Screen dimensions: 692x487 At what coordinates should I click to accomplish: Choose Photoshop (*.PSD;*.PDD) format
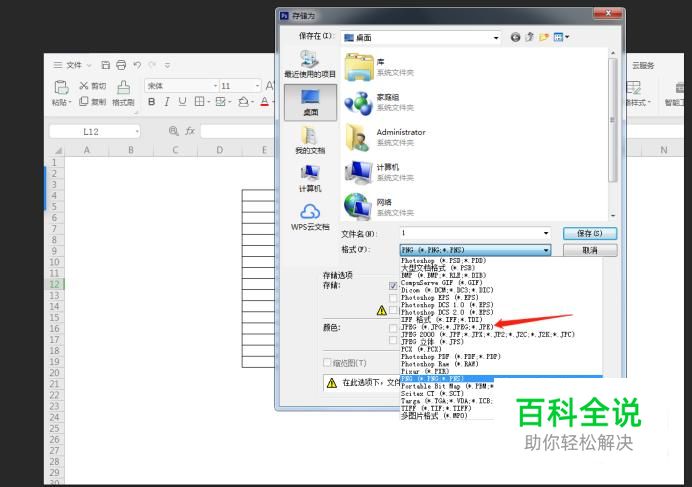tap(443, 260)
